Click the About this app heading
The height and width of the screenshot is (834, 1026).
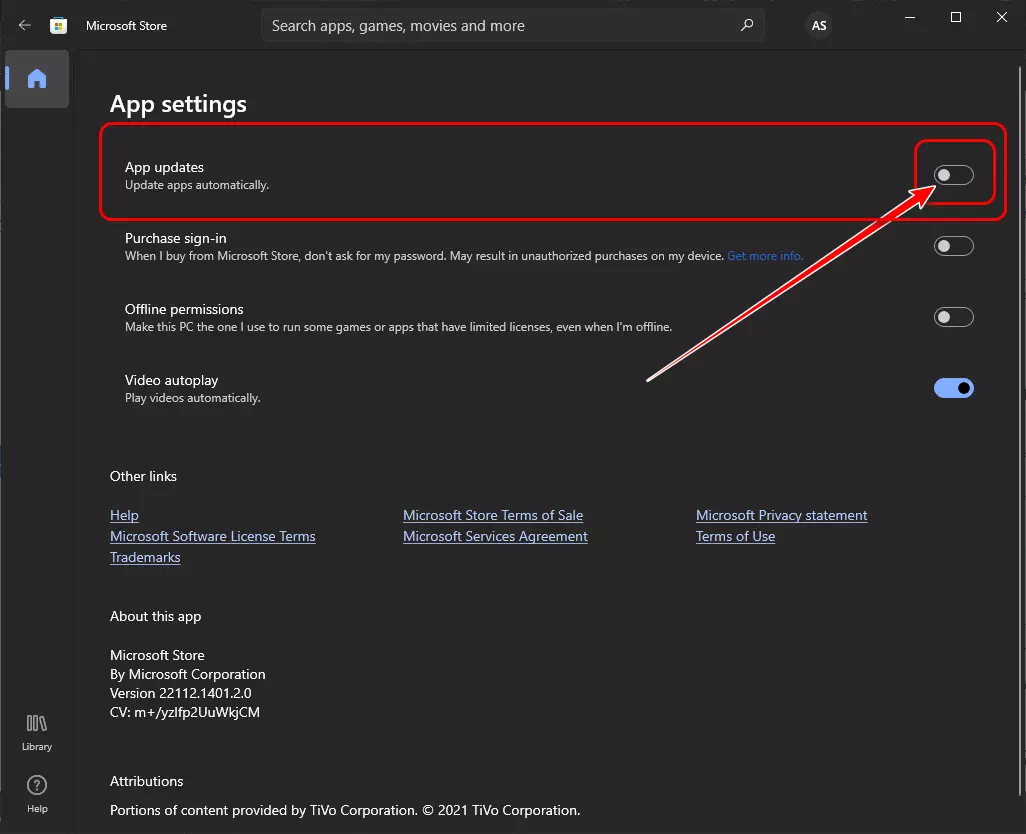click(x=156, y=616)
